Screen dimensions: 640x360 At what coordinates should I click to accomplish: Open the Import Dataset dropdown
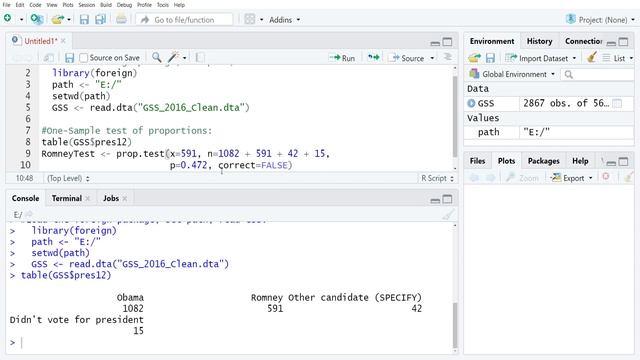click(x=541, y=58)
